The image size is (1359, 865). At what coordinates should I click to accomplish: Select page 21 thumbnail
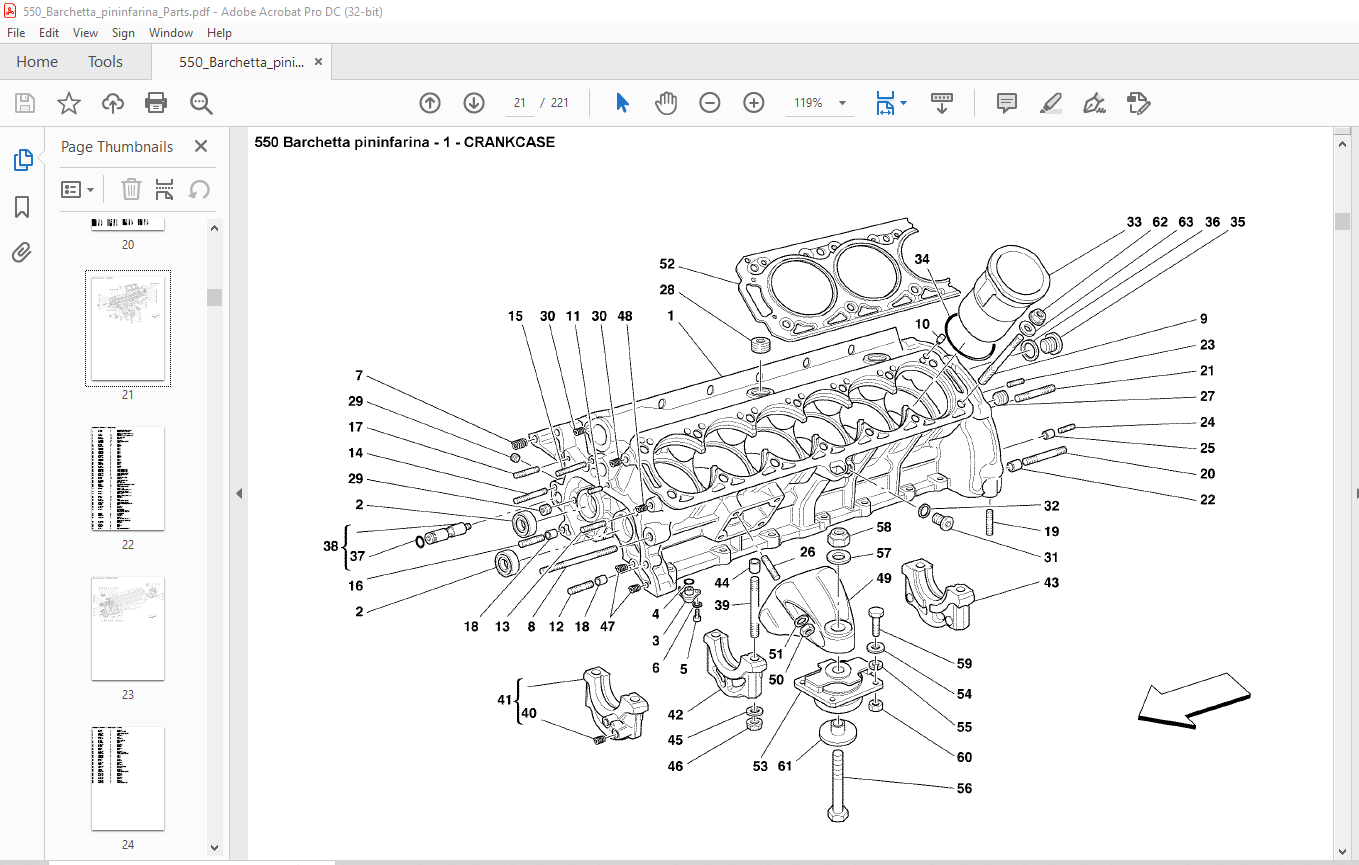pyautogui.click(x=127, y=329)
